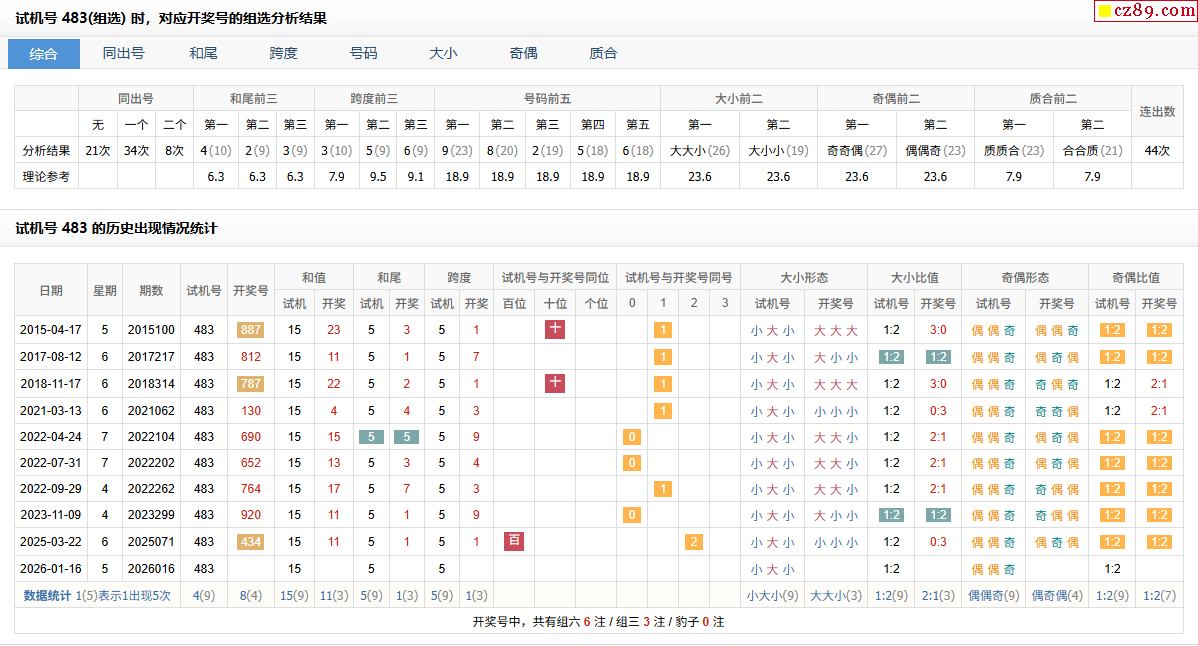Click the highlighted 434 winning number badge
1198x646 pixels.
click(250, 542)
